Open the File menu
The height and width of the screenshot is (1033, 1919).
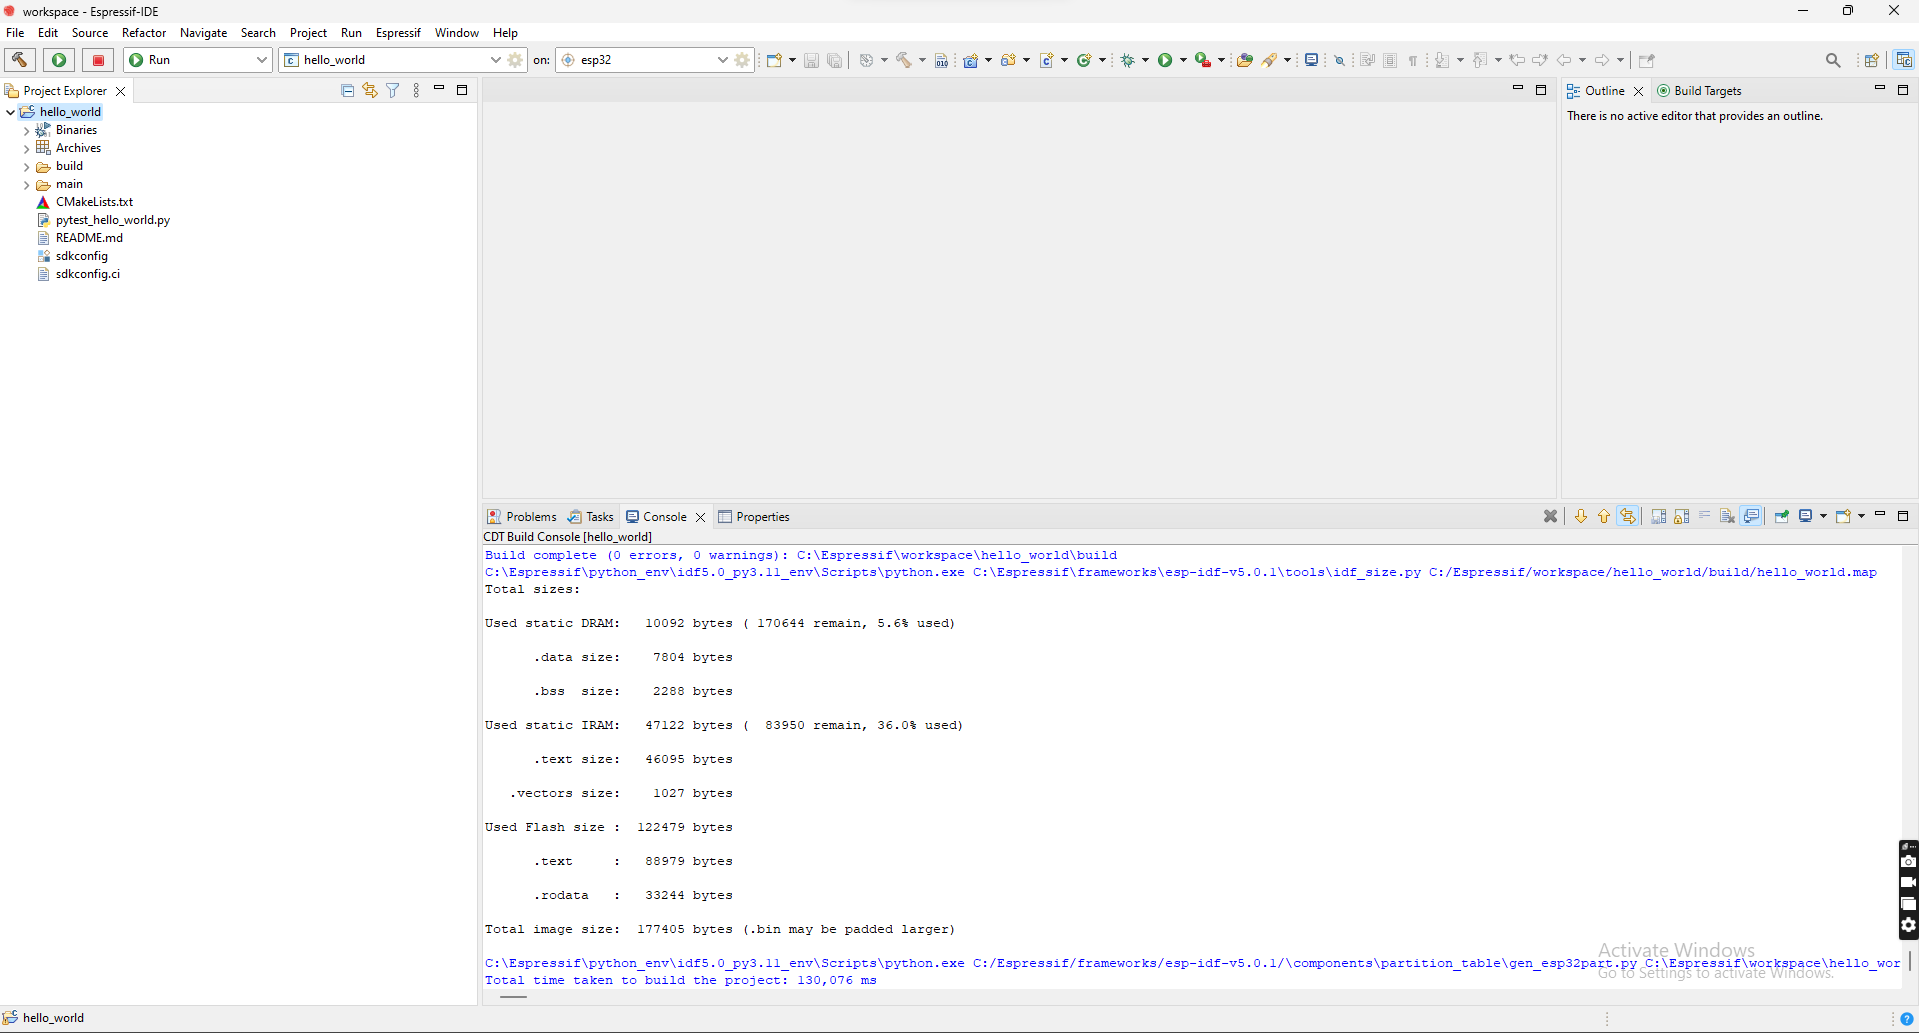(15, 33)
